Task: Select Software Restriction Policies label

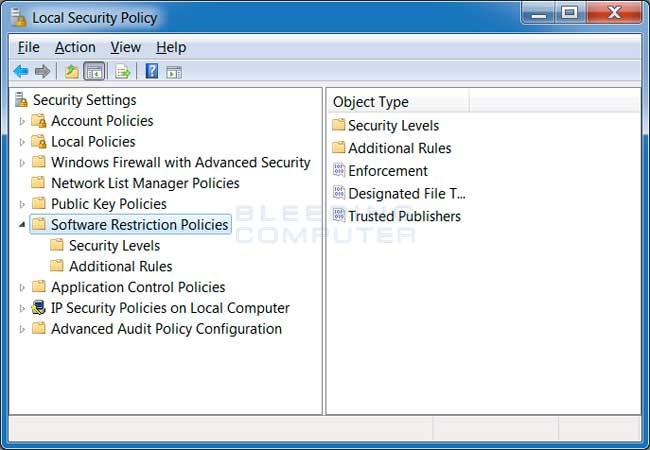Action: click(140, 224)
